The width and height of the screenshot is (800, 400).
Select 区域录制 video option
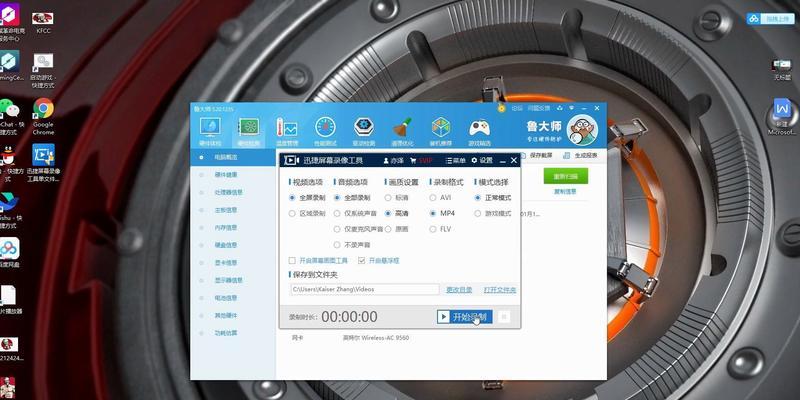coord(307,213)
